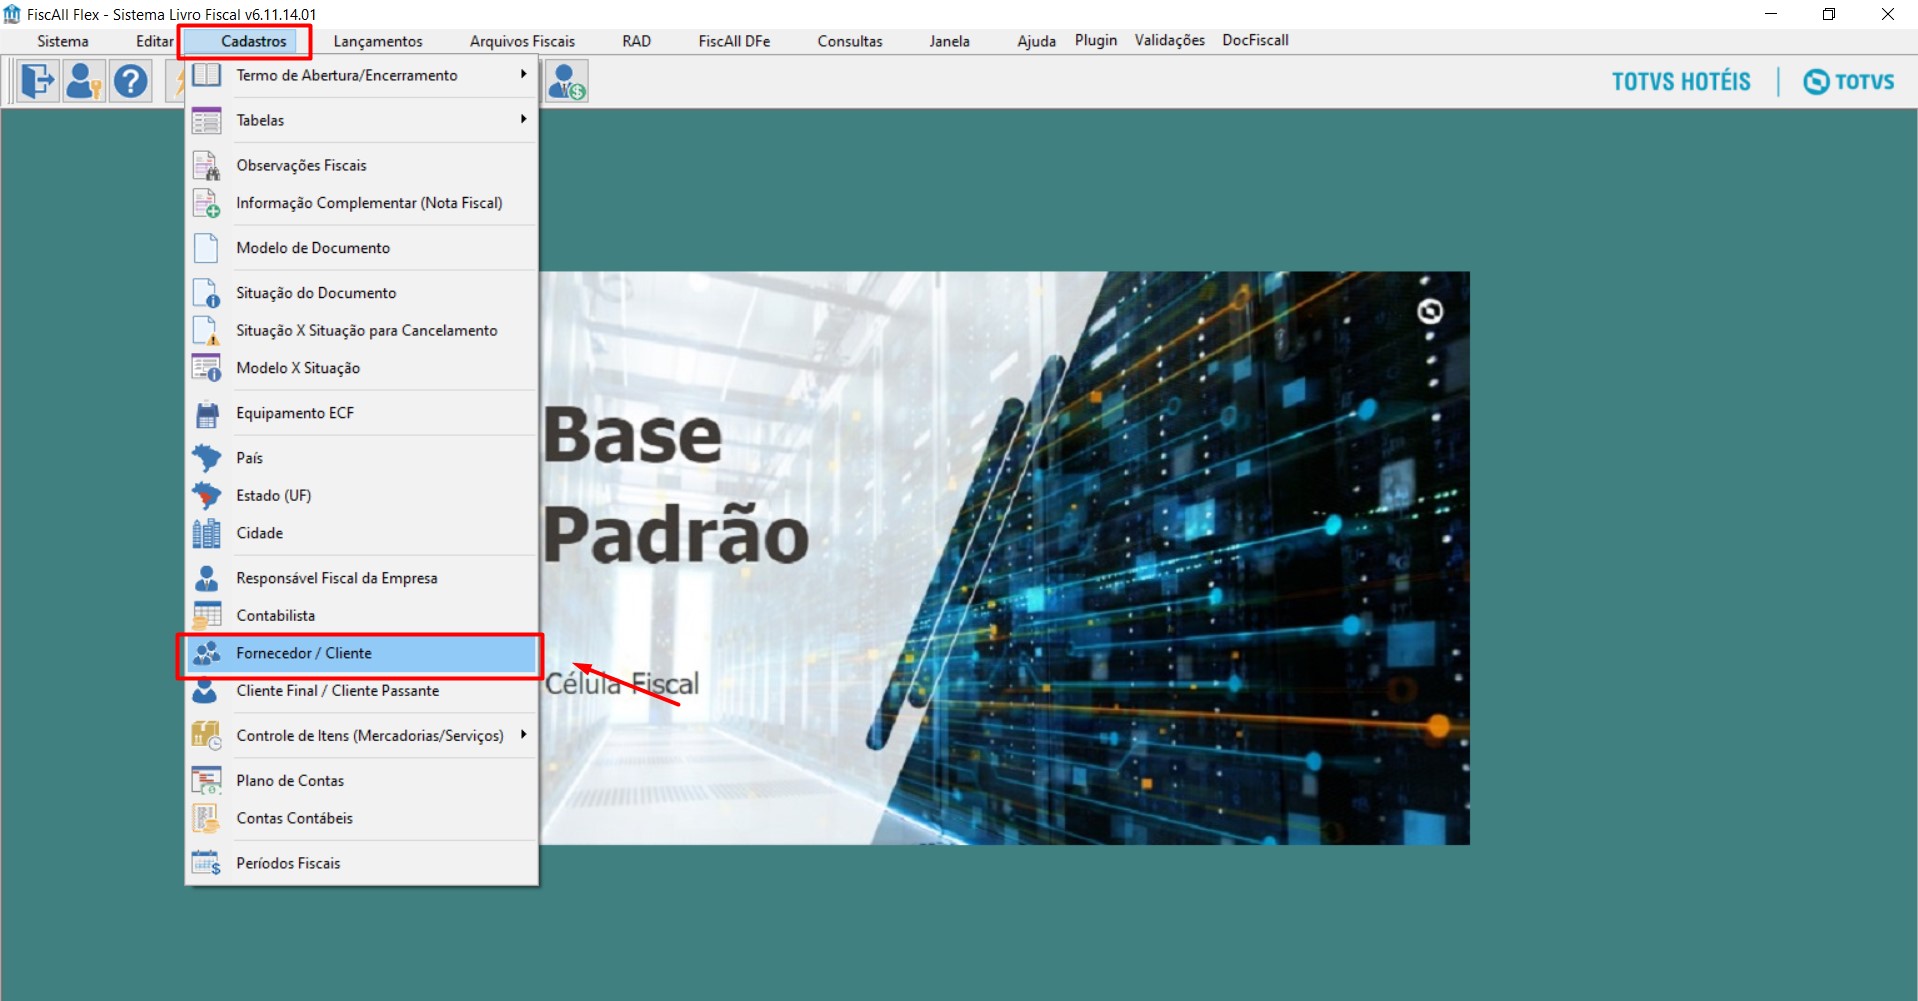Open the Consultas menu
Image resolution: width=1918 pixels, height=1001 pixels.
[850, 41]
